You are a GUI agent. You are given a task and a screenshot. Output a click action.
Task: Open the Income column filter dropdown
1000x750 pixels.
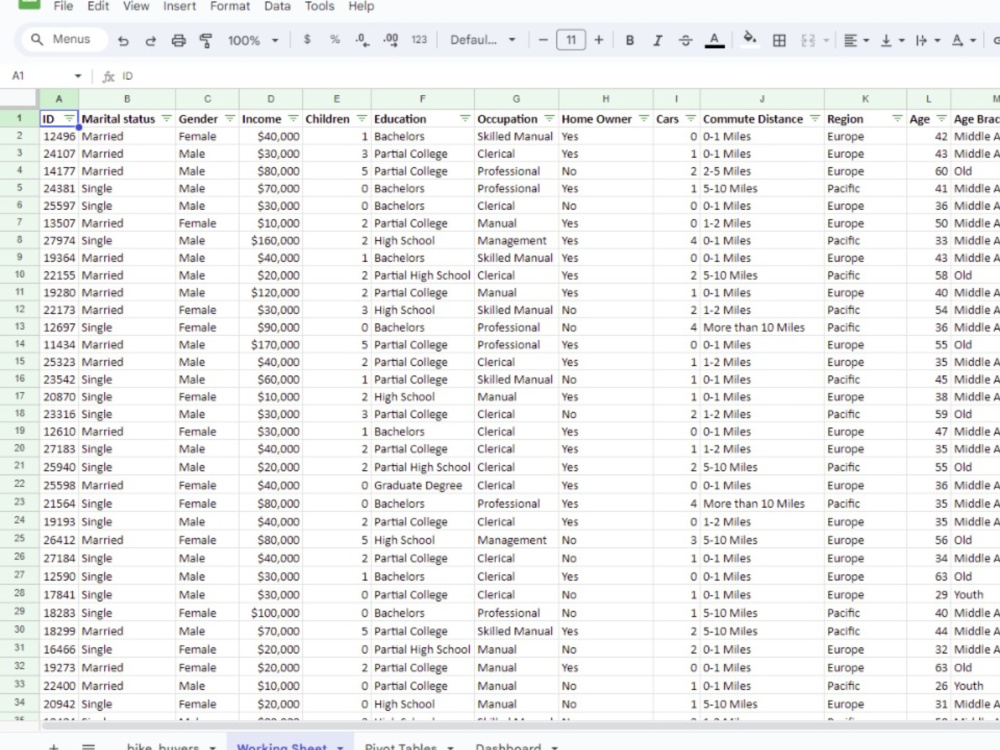(x=293, y=118)
